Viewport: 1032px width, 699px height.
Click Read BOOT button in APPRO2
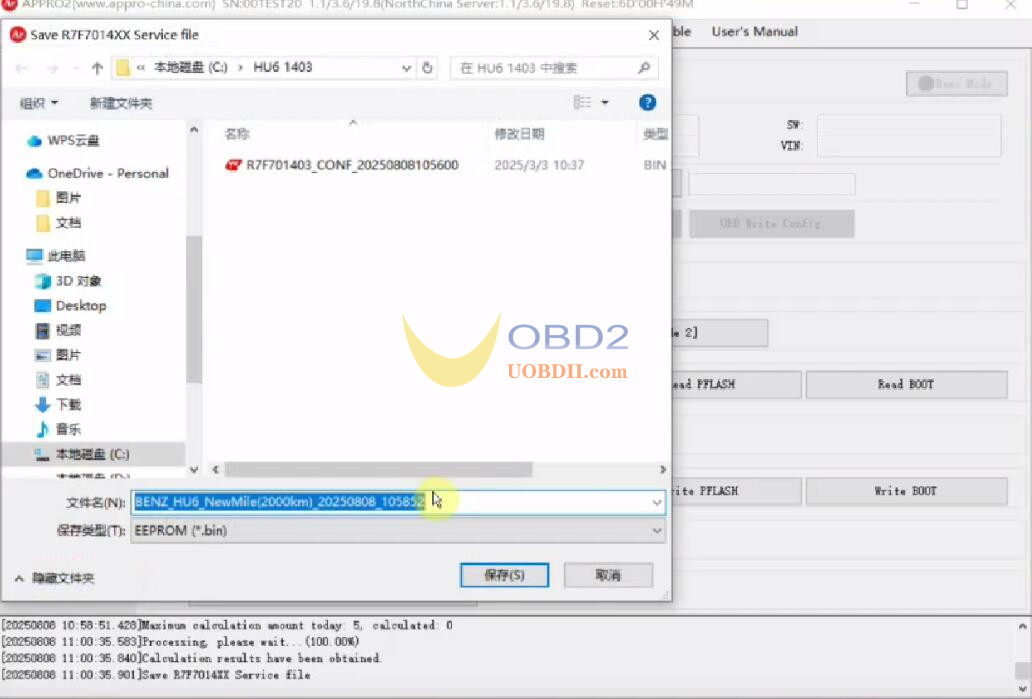906,384
